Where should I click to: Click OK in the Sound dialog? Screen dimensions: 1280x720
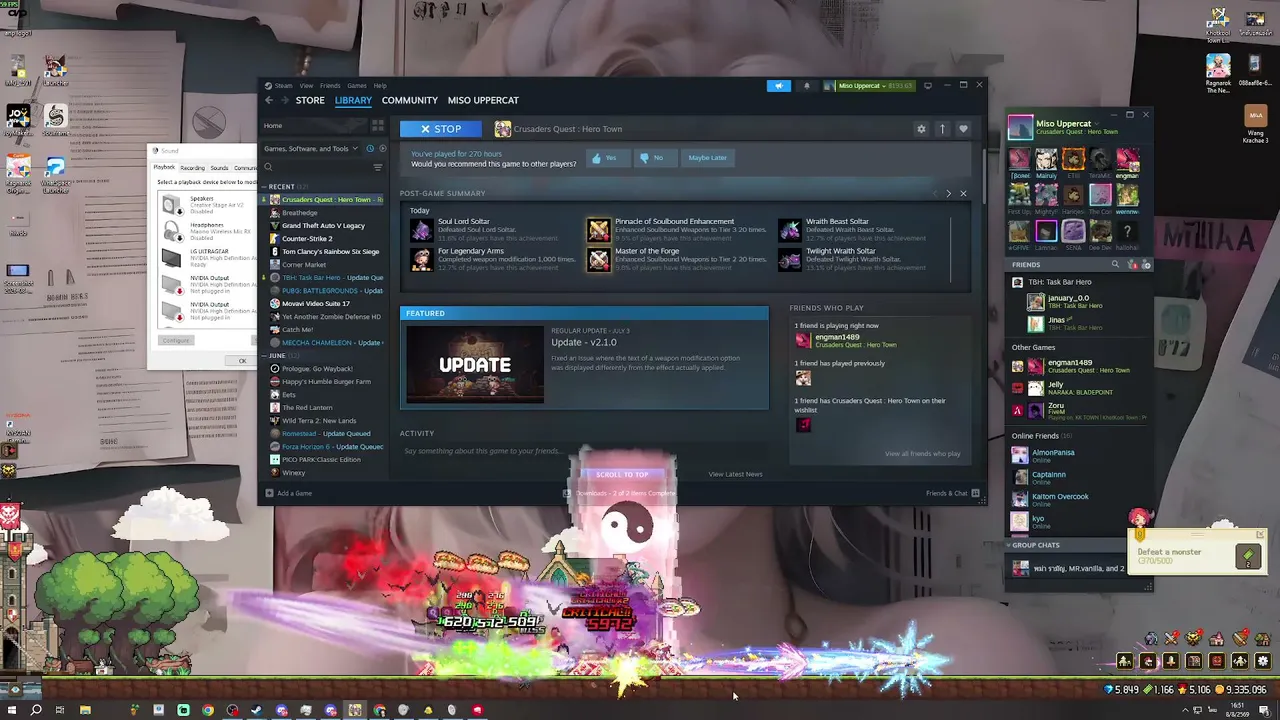click(x=242, y=361)
